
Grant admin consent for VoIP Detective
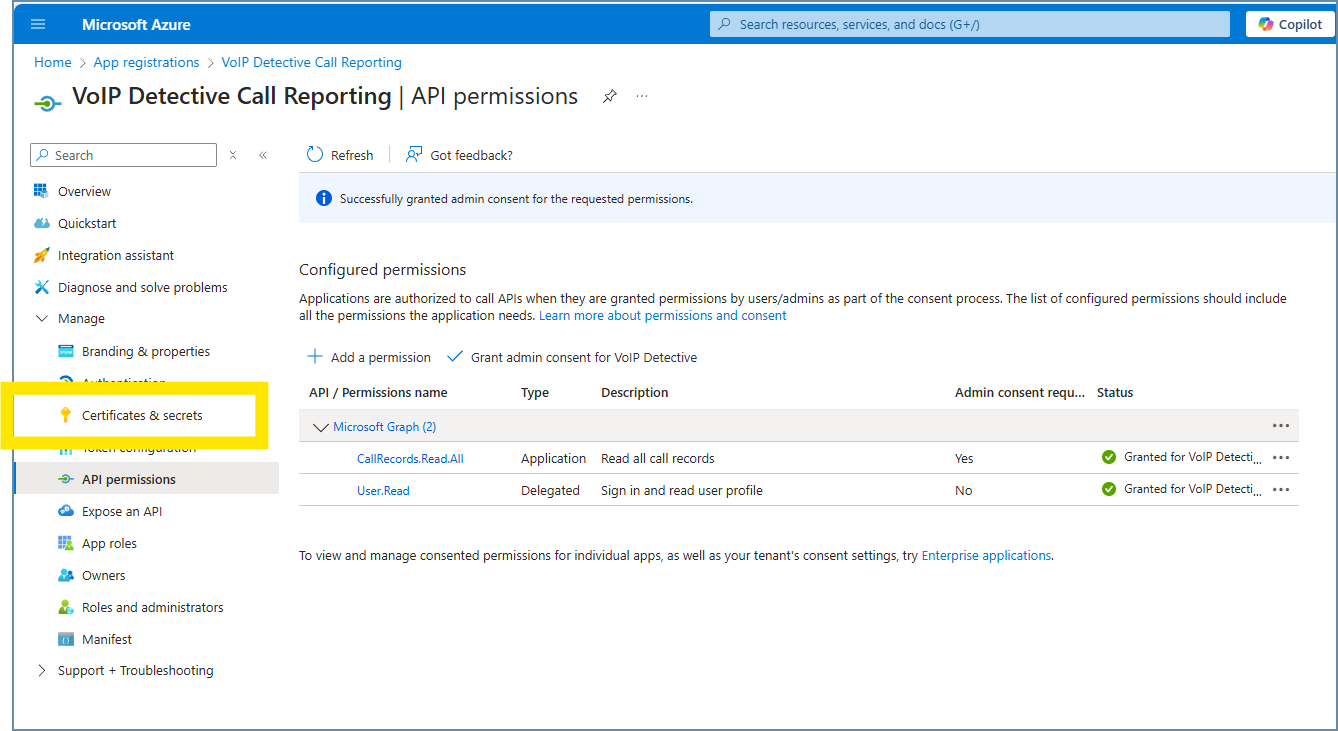pyautogui.click(x=572, y=357)
